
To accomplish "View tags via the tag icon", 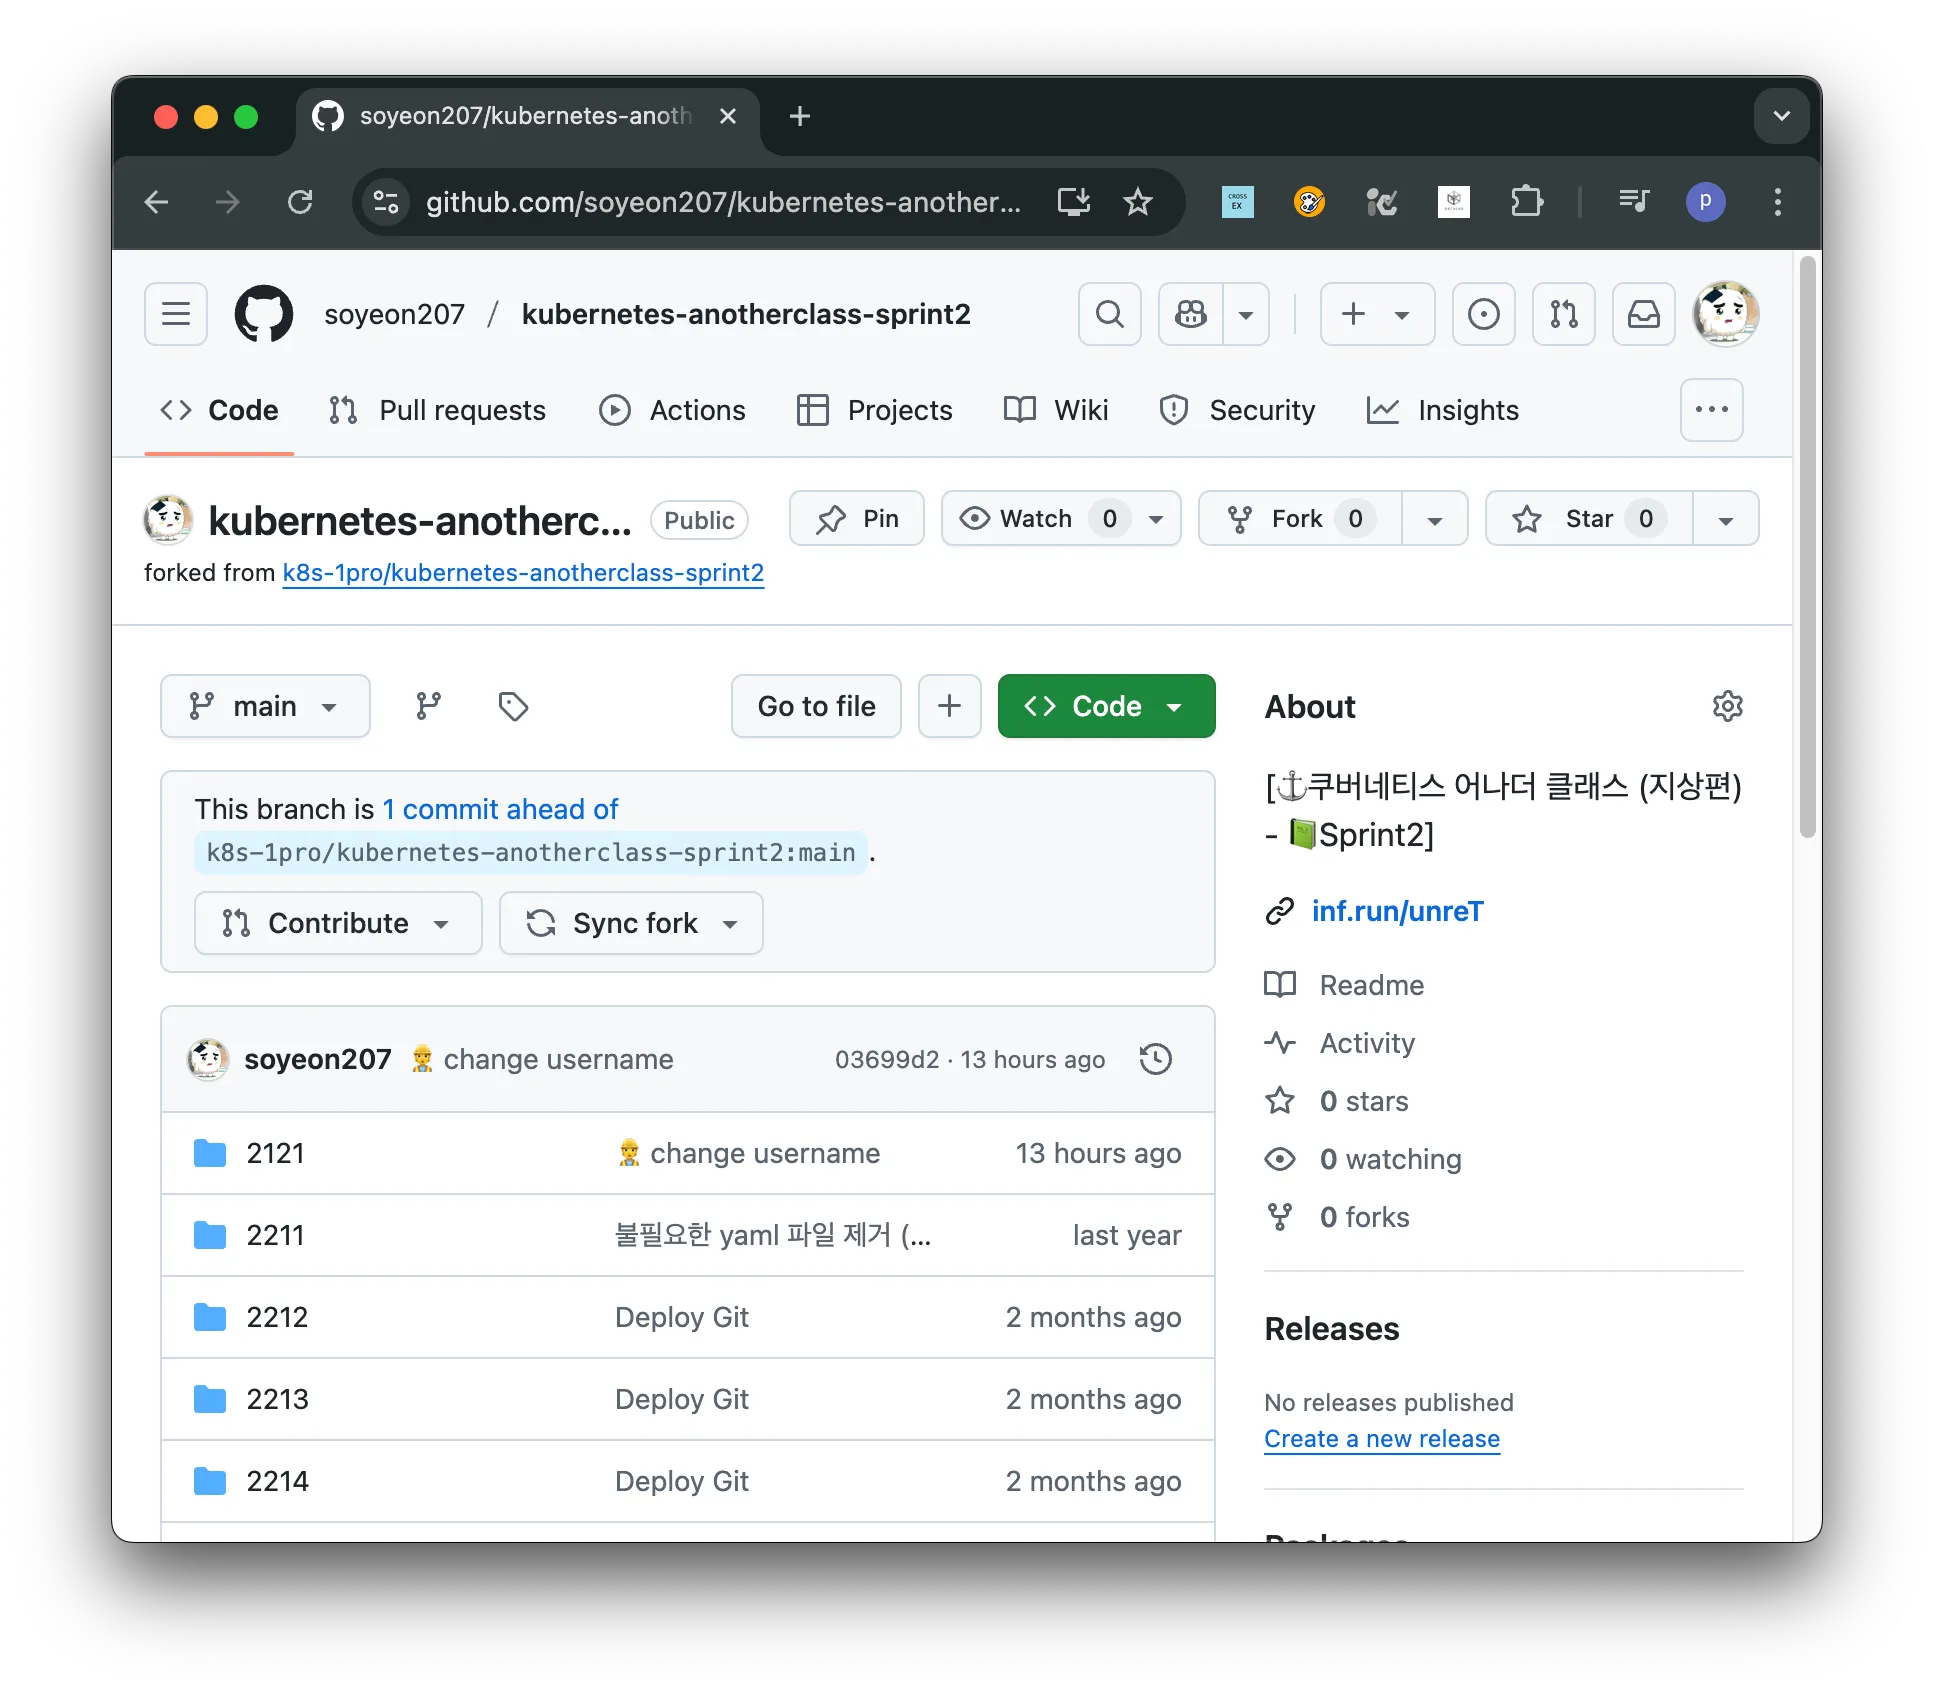I will (x=513, y=706).
